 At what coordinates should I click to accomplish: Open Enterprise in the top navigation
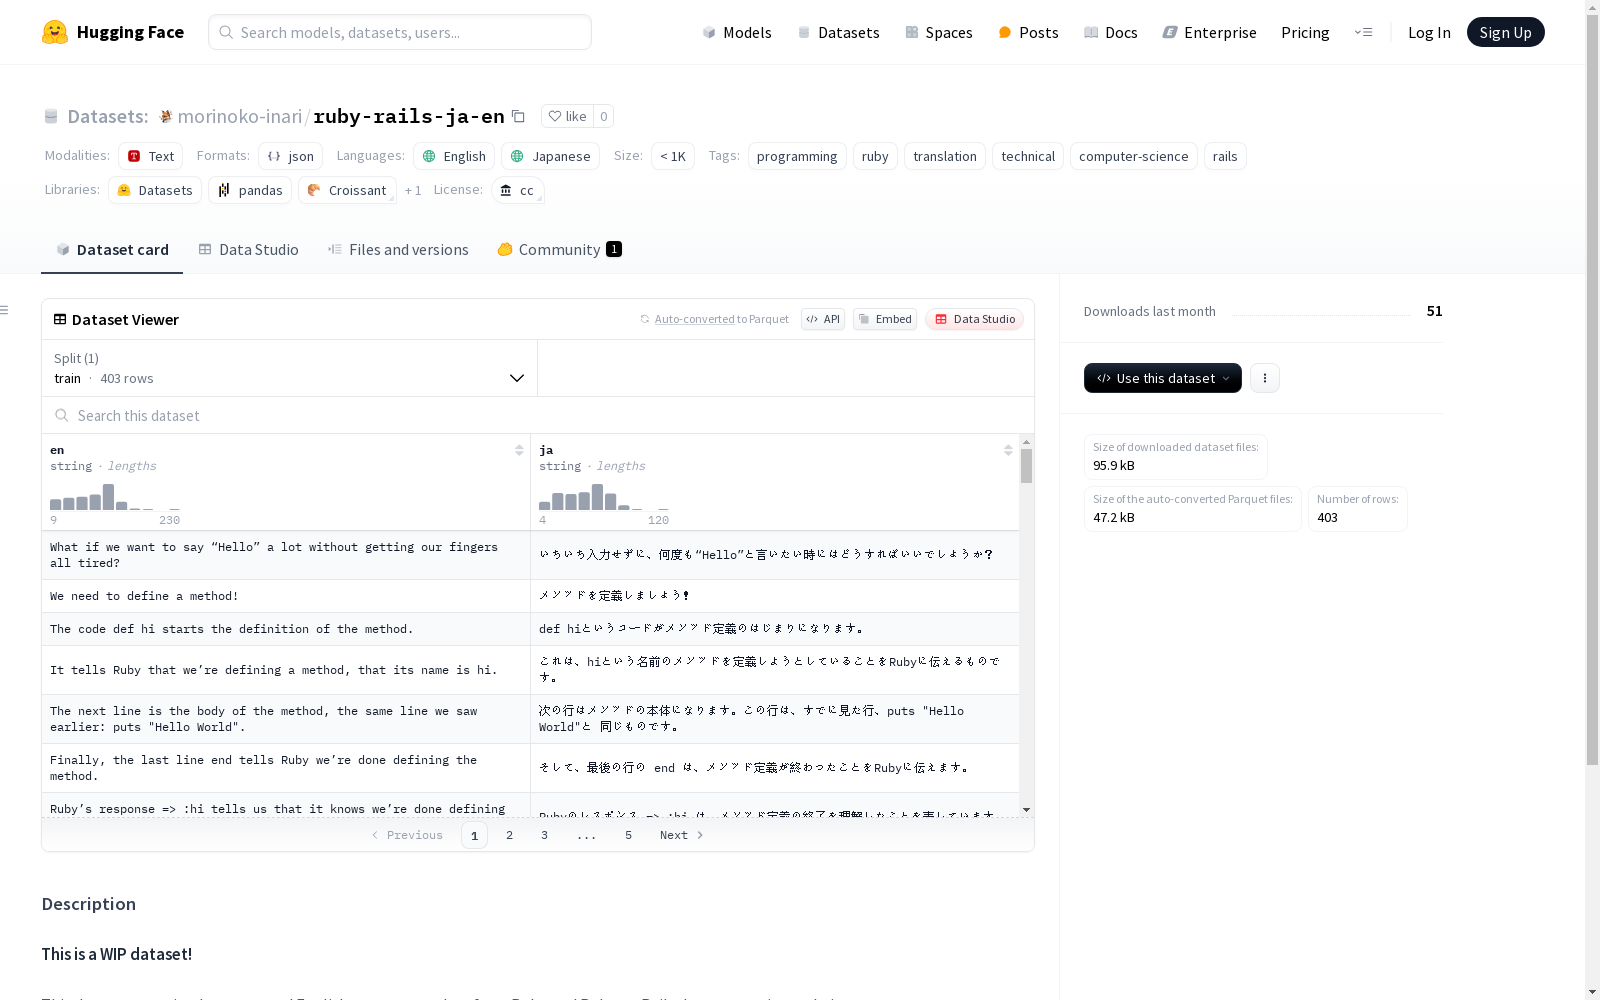point(1209,32)
